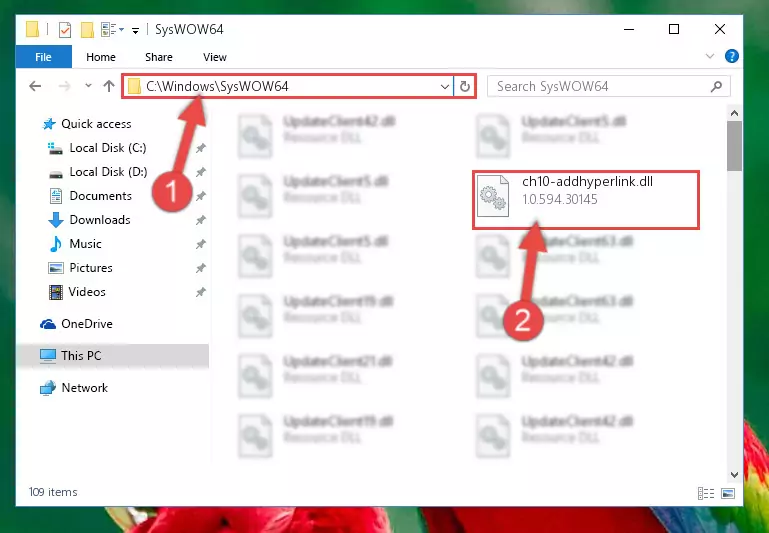Open Downloads in the sidebar
Screen dimensions: 769x533
(x=90, y=220)
